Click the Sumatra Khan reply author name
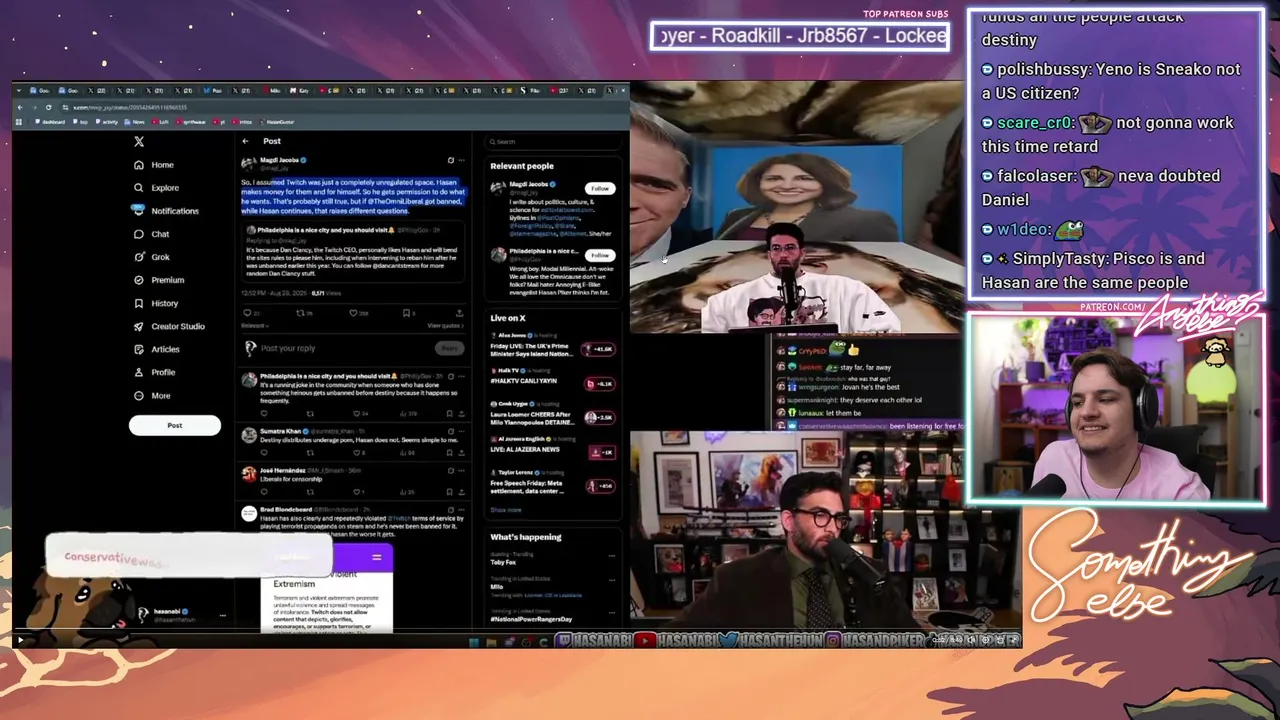Screen dimensions: 1280x720 (280, 431)
